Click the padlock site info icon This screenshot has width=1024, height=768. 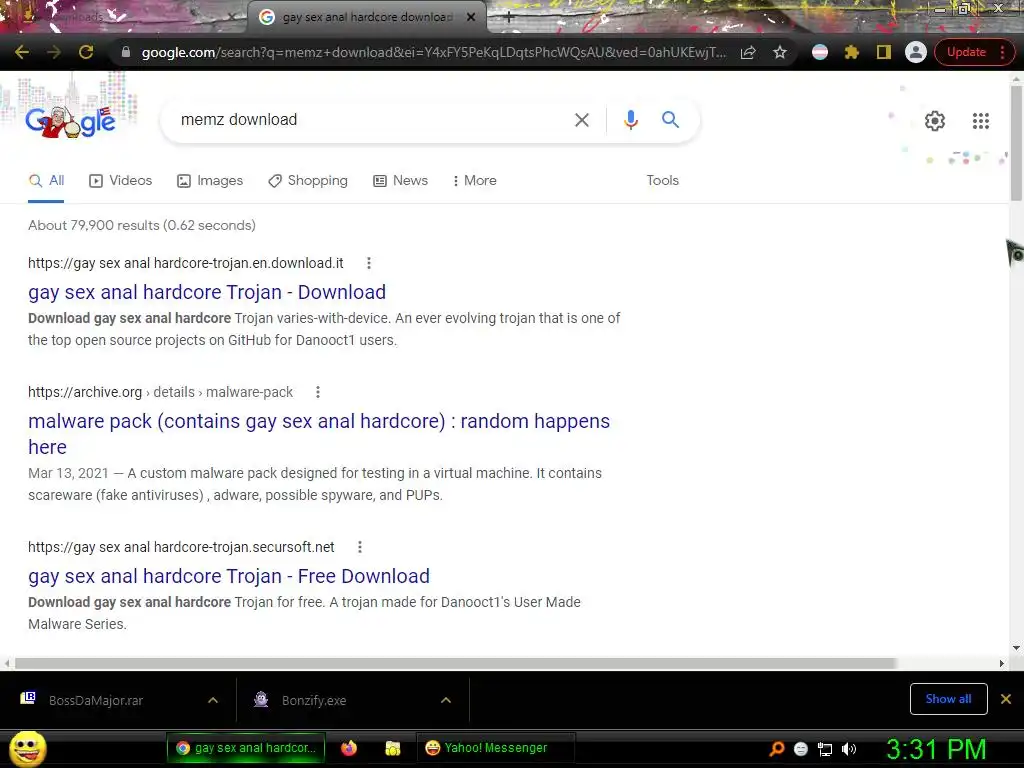126,52
